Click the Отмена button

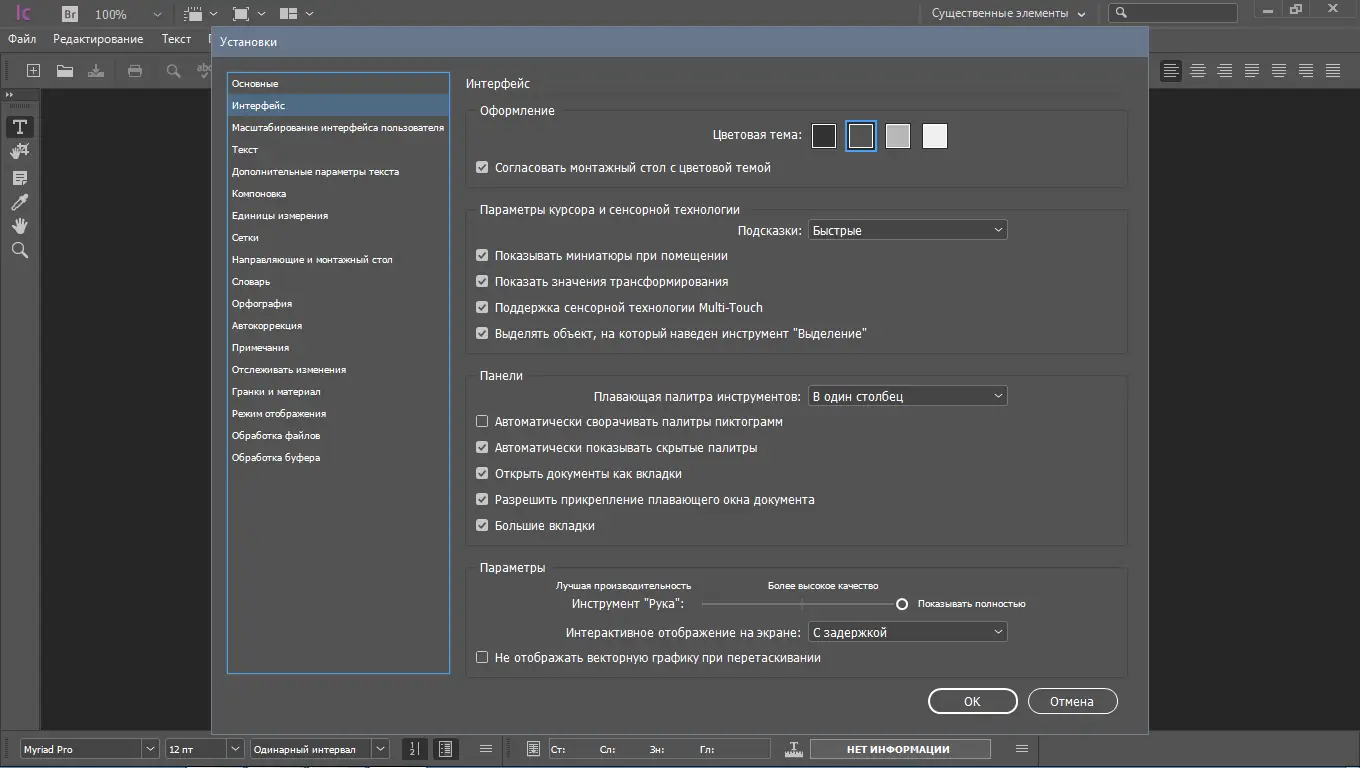pyautogui.click(x=1072, y=701)
